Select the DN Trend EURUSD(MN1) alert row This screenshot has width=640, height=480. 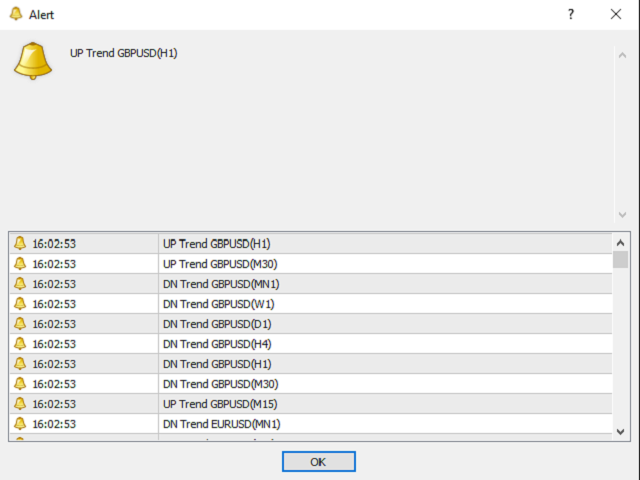click(x=221, y=424)
